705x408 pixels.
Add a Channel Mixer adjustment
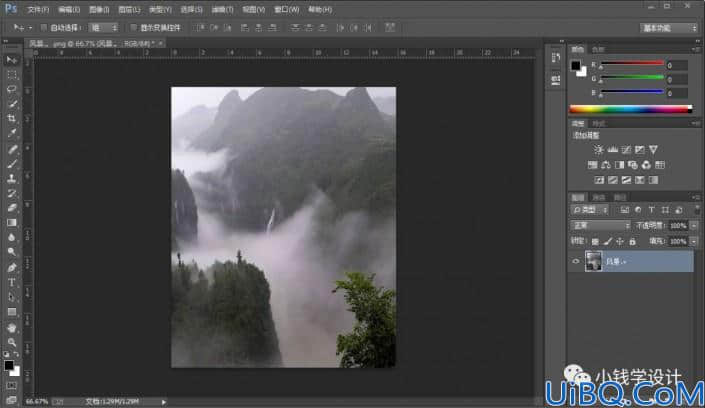646,165
